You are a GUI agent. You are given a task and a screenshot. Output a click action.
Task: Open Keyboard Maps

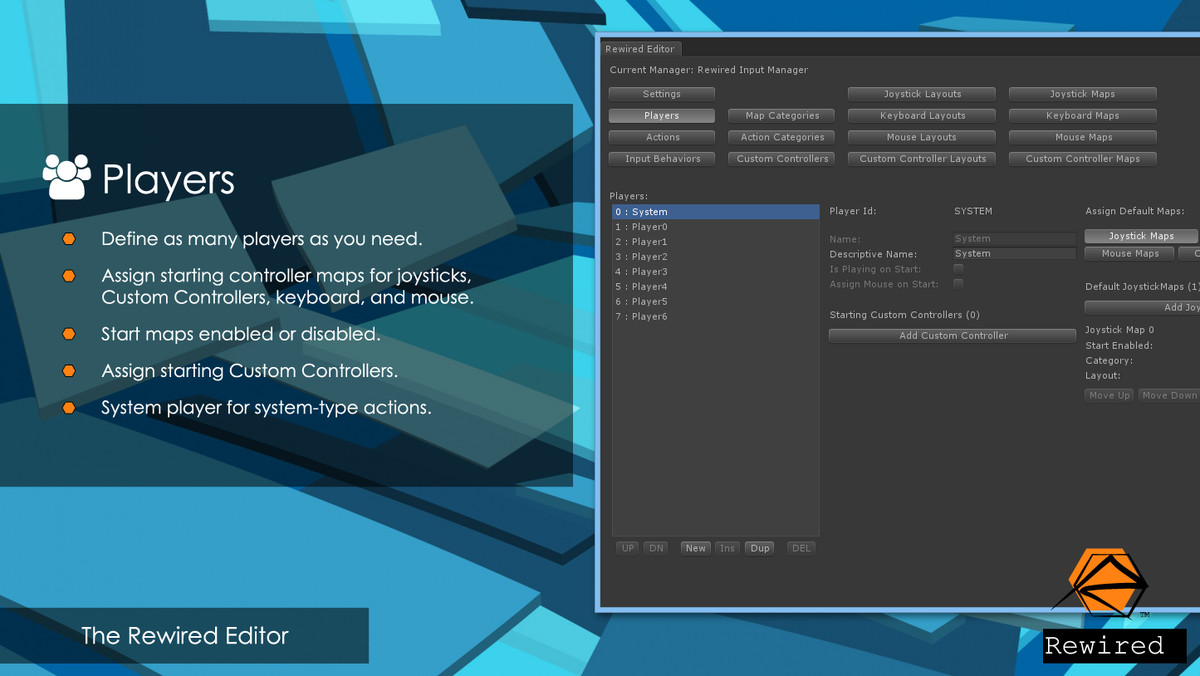click(x=1082, y=116)
